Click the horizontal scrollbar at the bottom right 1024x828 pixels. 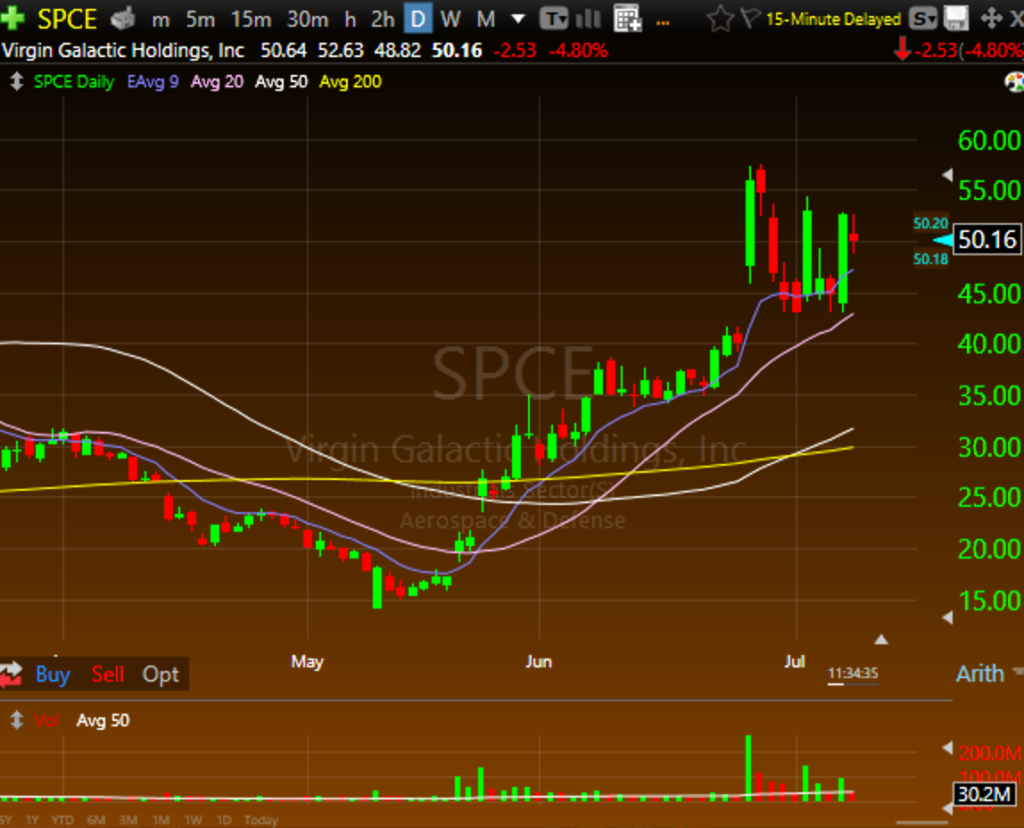923,823
